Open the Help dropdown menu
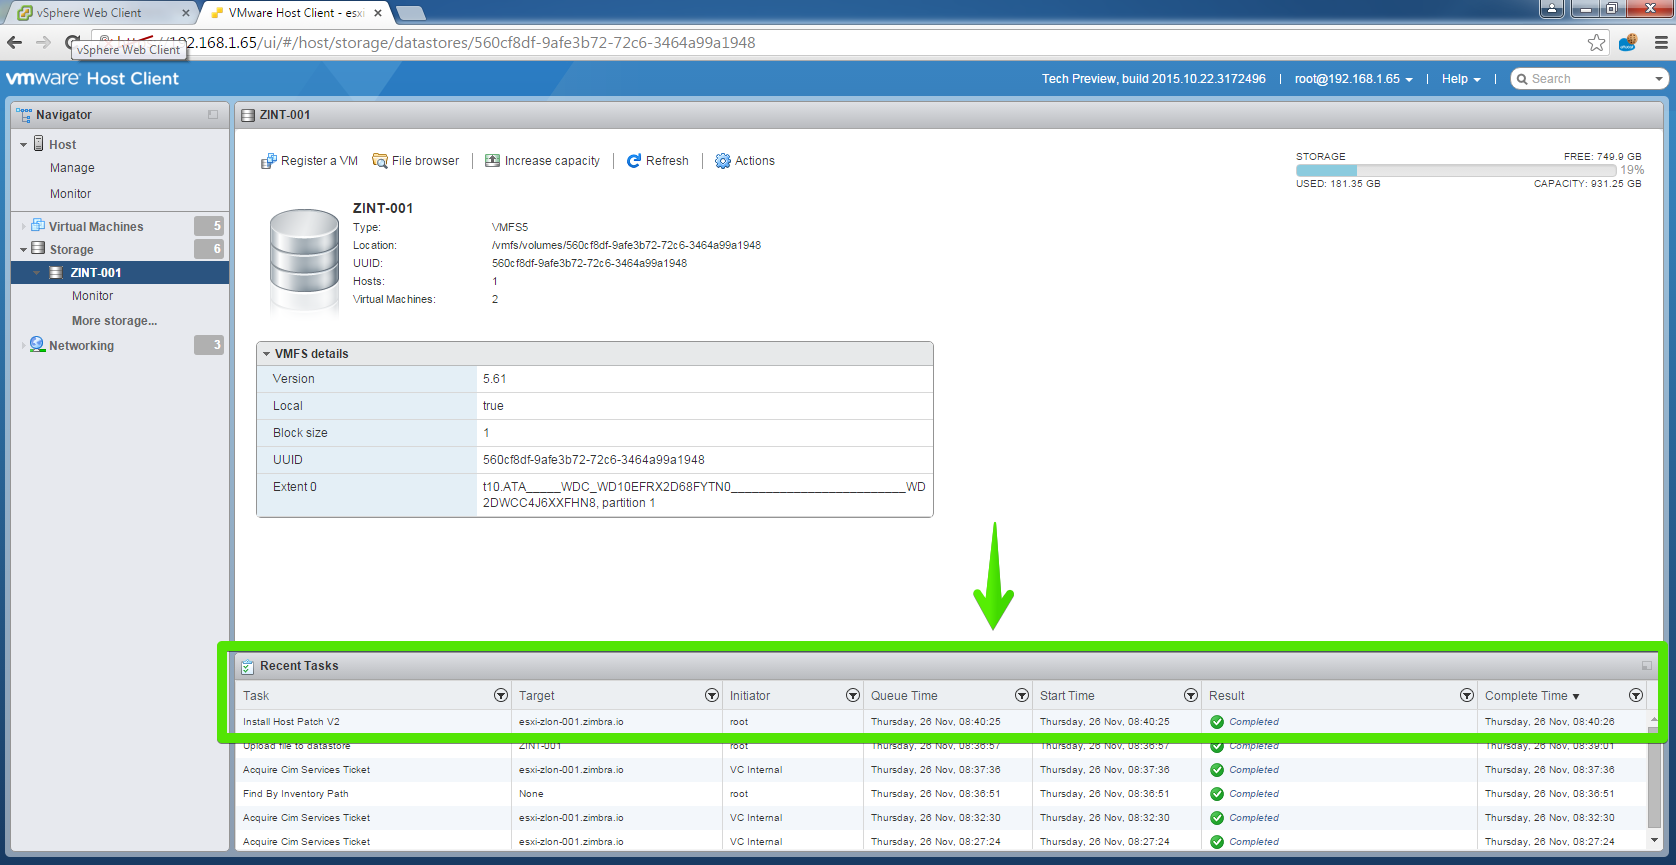1676x865 pixels. (x=1461, y=79)
